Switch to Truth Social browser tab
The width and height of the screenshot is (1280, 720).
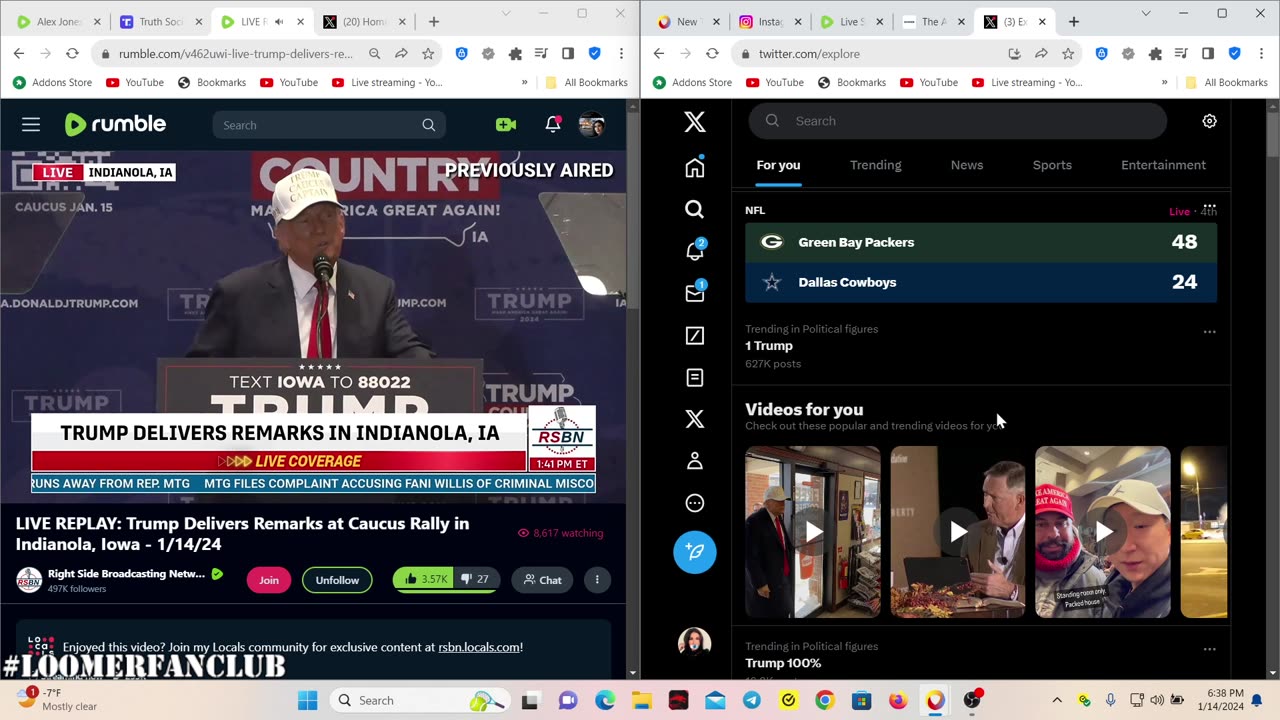(x=158, y=22)
